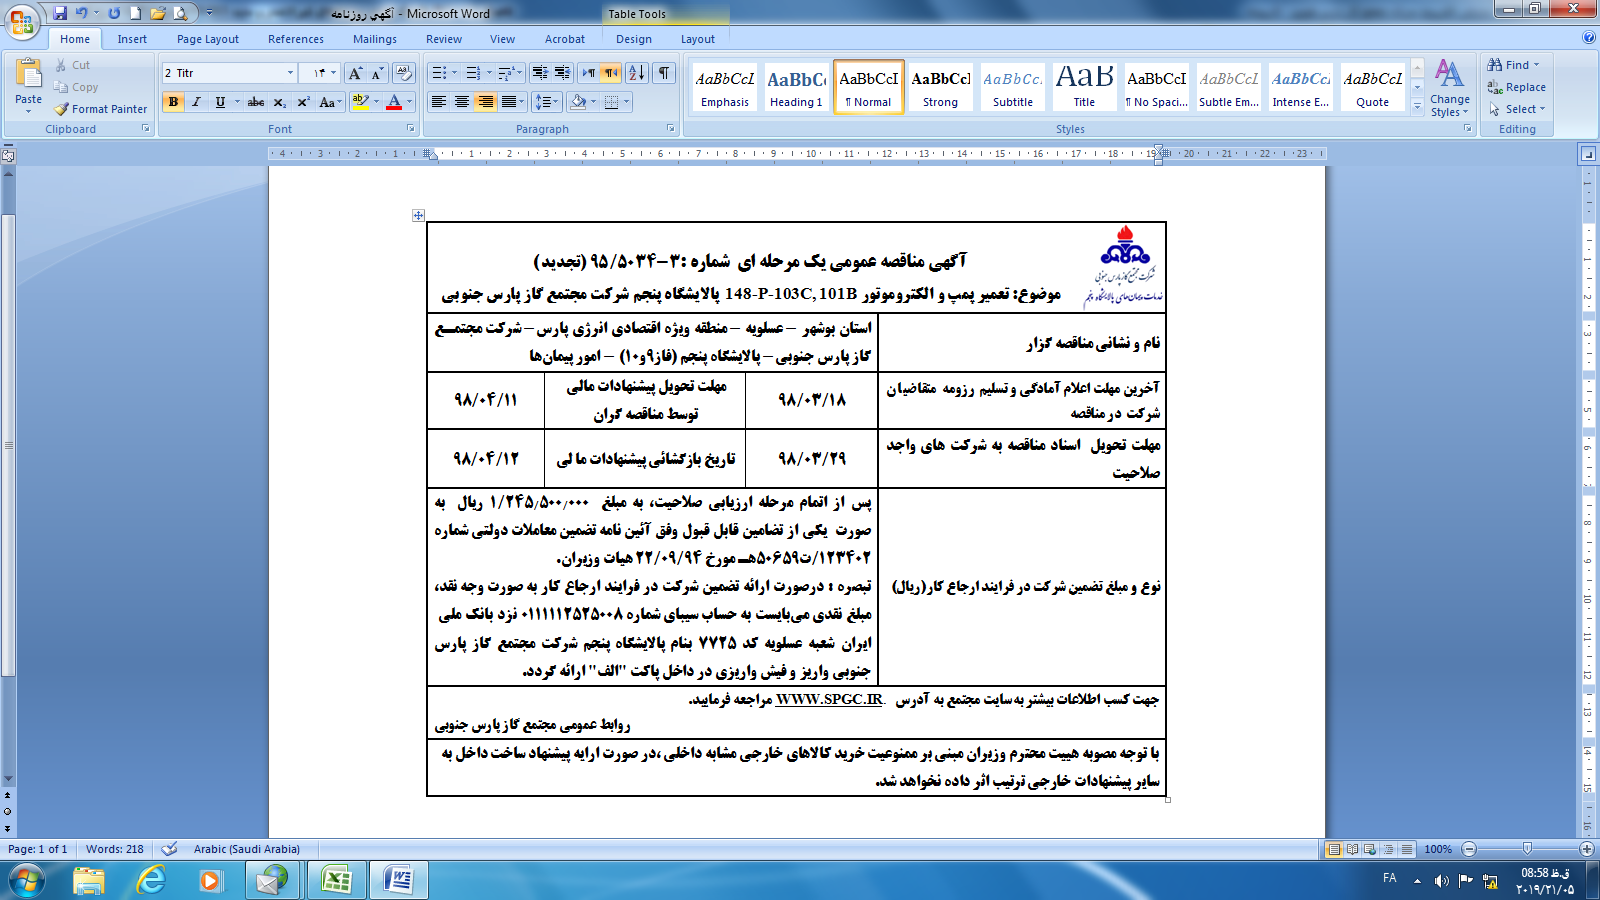Grow the font size
The width and height of the screenshot is (1600, 900).
355,73
